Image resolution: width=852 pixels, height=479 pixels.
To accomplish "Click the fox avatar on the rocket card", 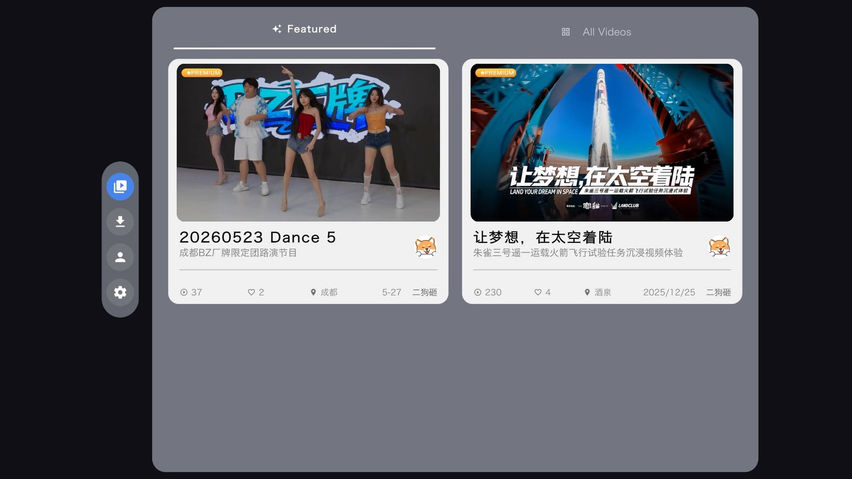I will tap(719, 247).
